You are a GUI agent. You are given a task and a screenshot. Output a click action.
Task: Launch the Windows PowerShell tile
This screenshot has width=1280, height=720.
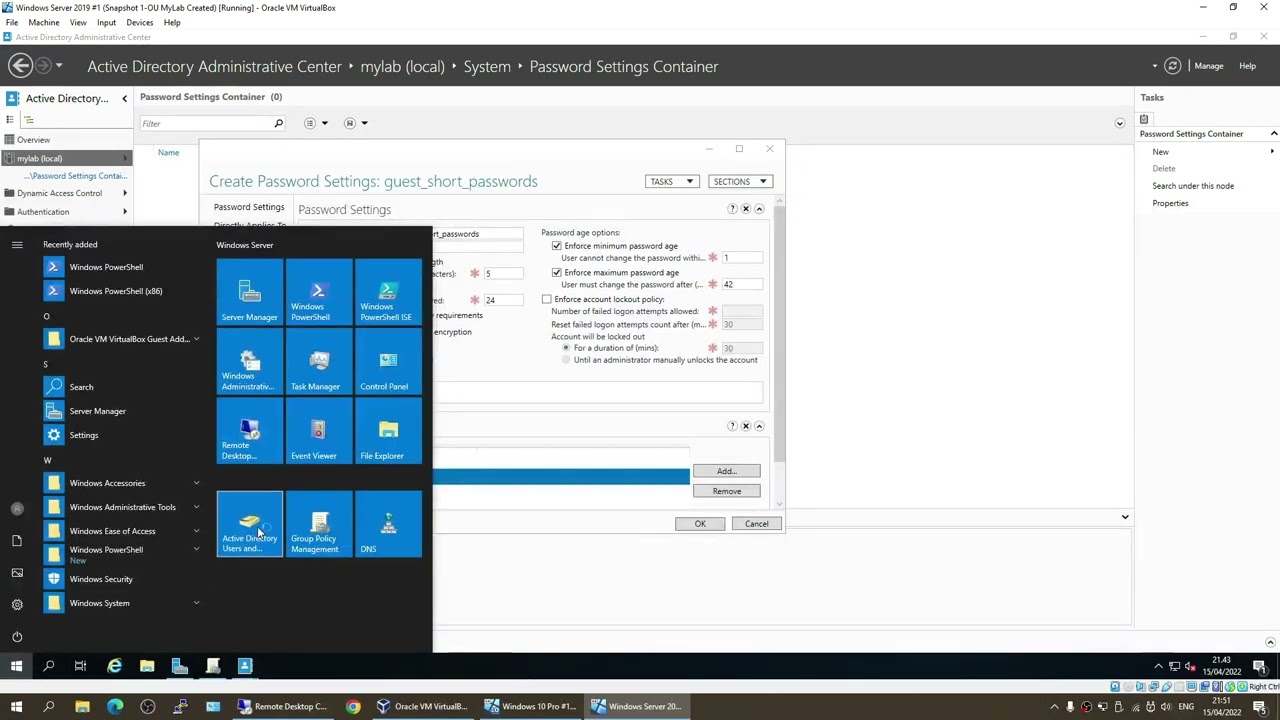318,292
